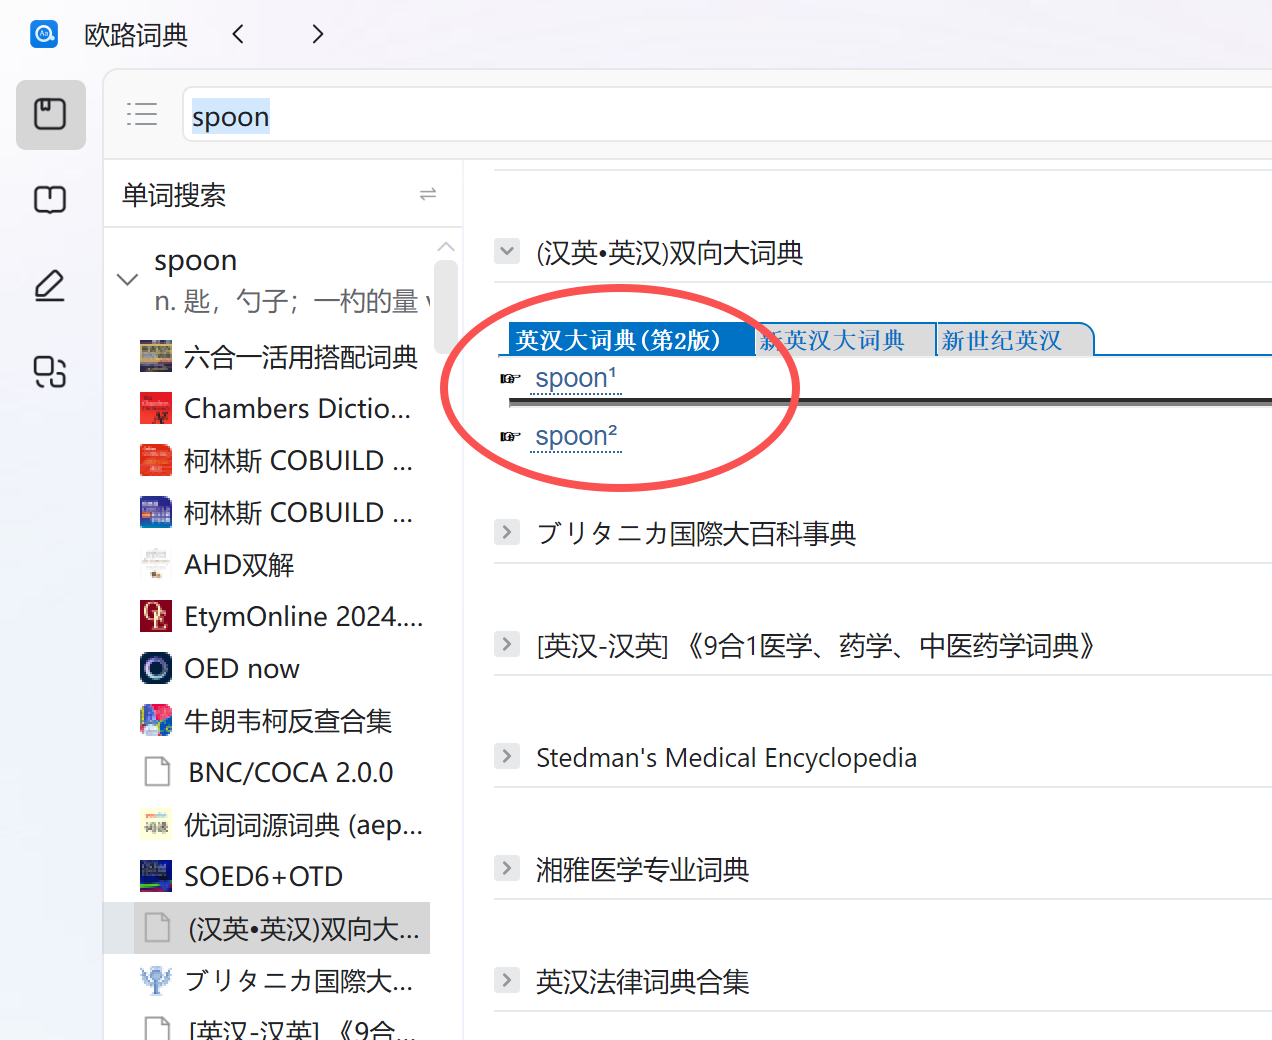Click the Eudic app logo icon
1272x1040 pixels.
(44, 34)
